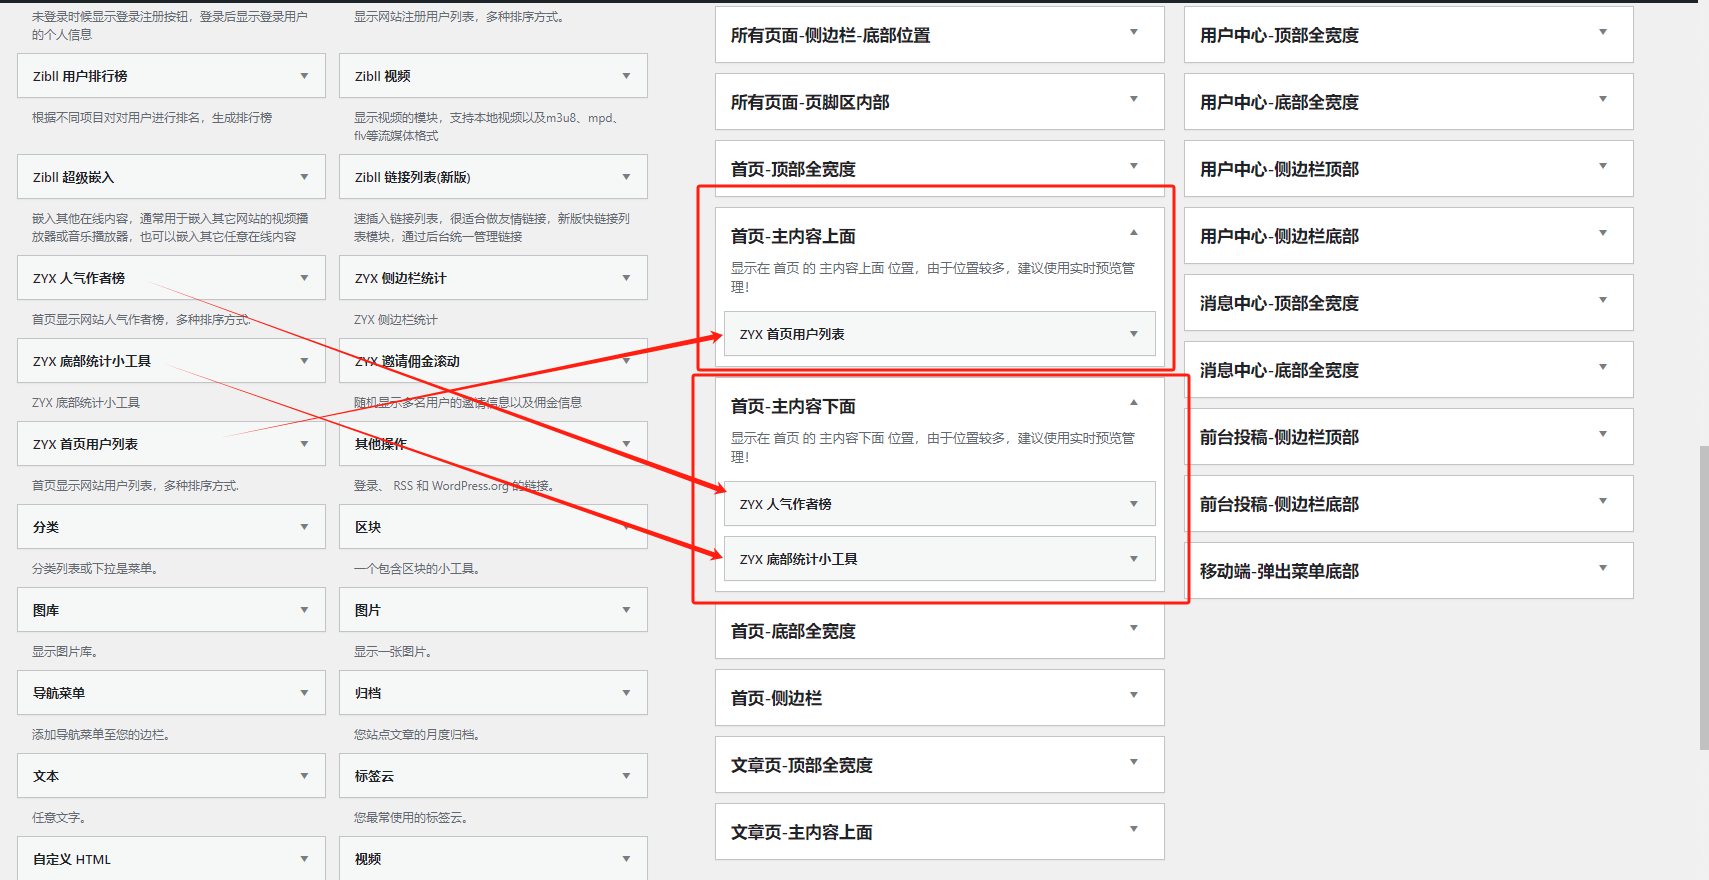Screen dimensions: 1709x880
Task: Expand 所有页面-侧边栏-底部位置 widget area
Action: (x=1133, y=33)
